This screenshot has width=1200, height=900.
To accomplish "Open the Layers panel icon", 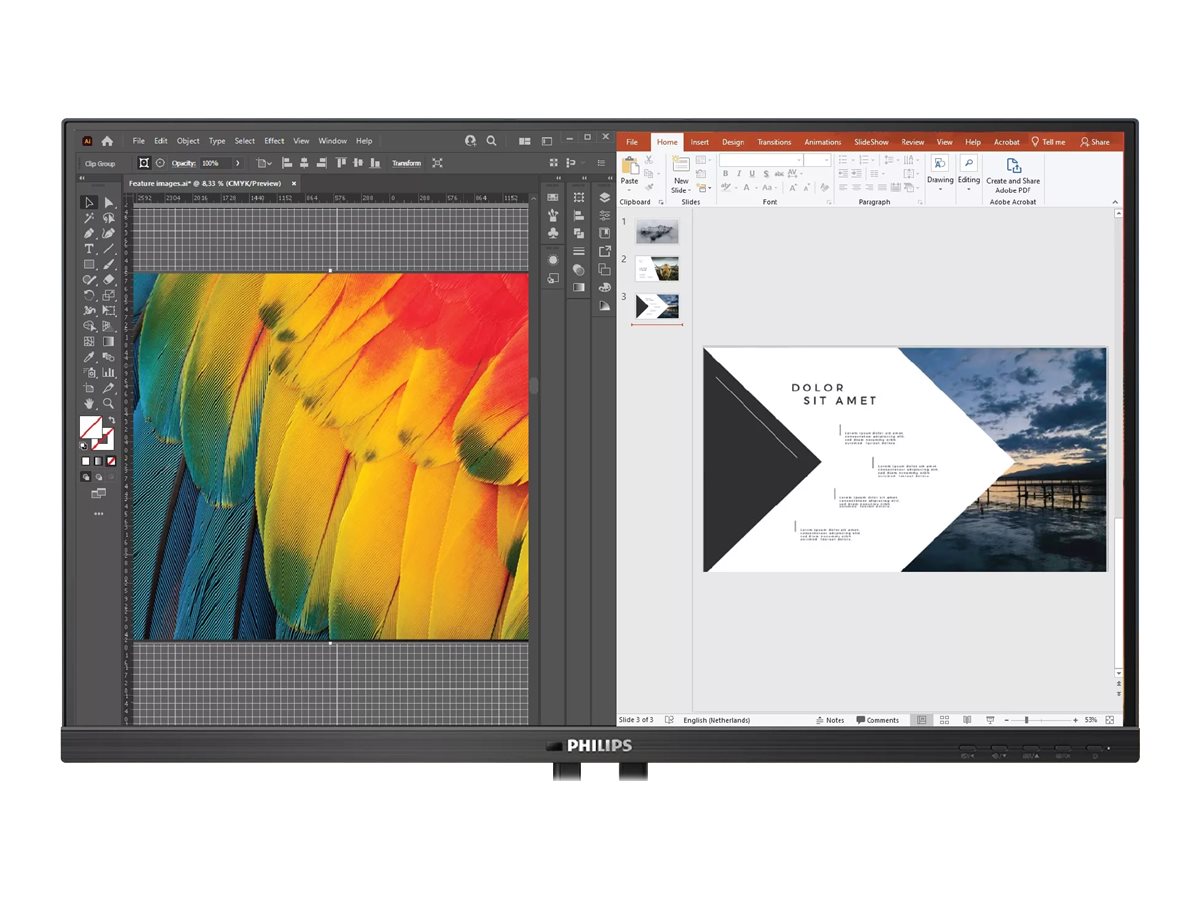I will click(604, 198).
